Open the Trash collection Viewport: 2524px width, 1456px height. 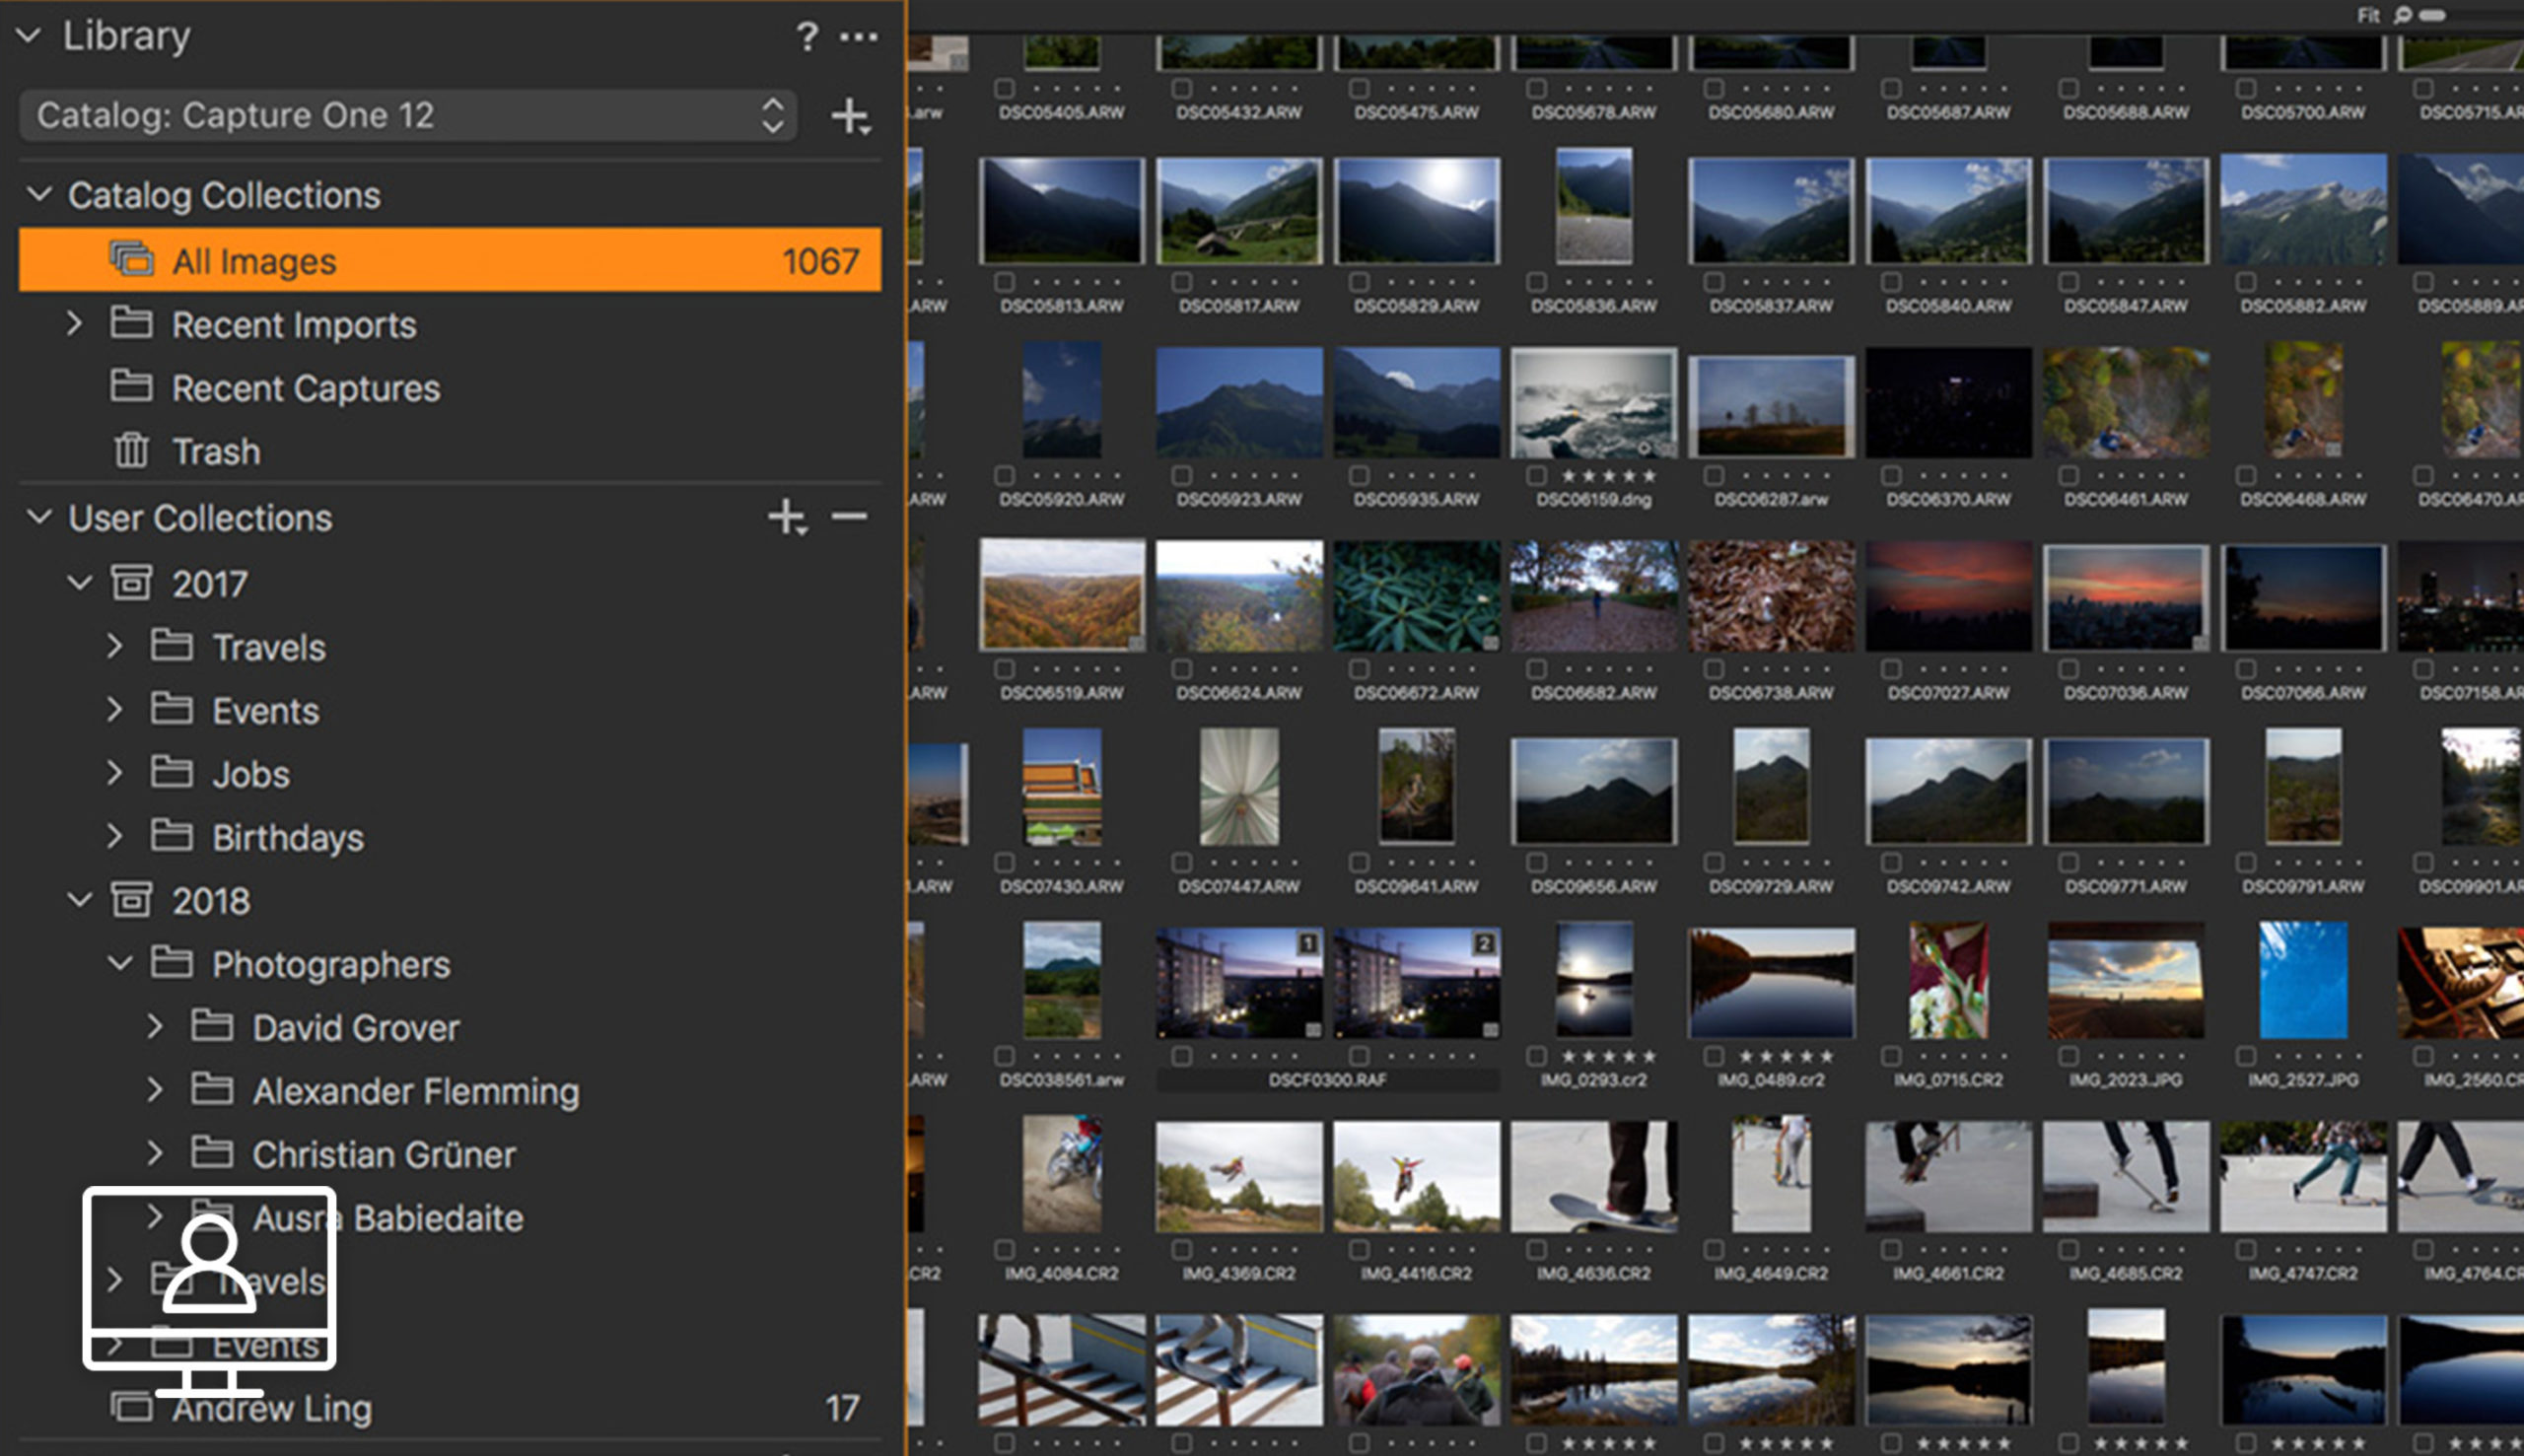pyautogui.click(x=216, y=451)
